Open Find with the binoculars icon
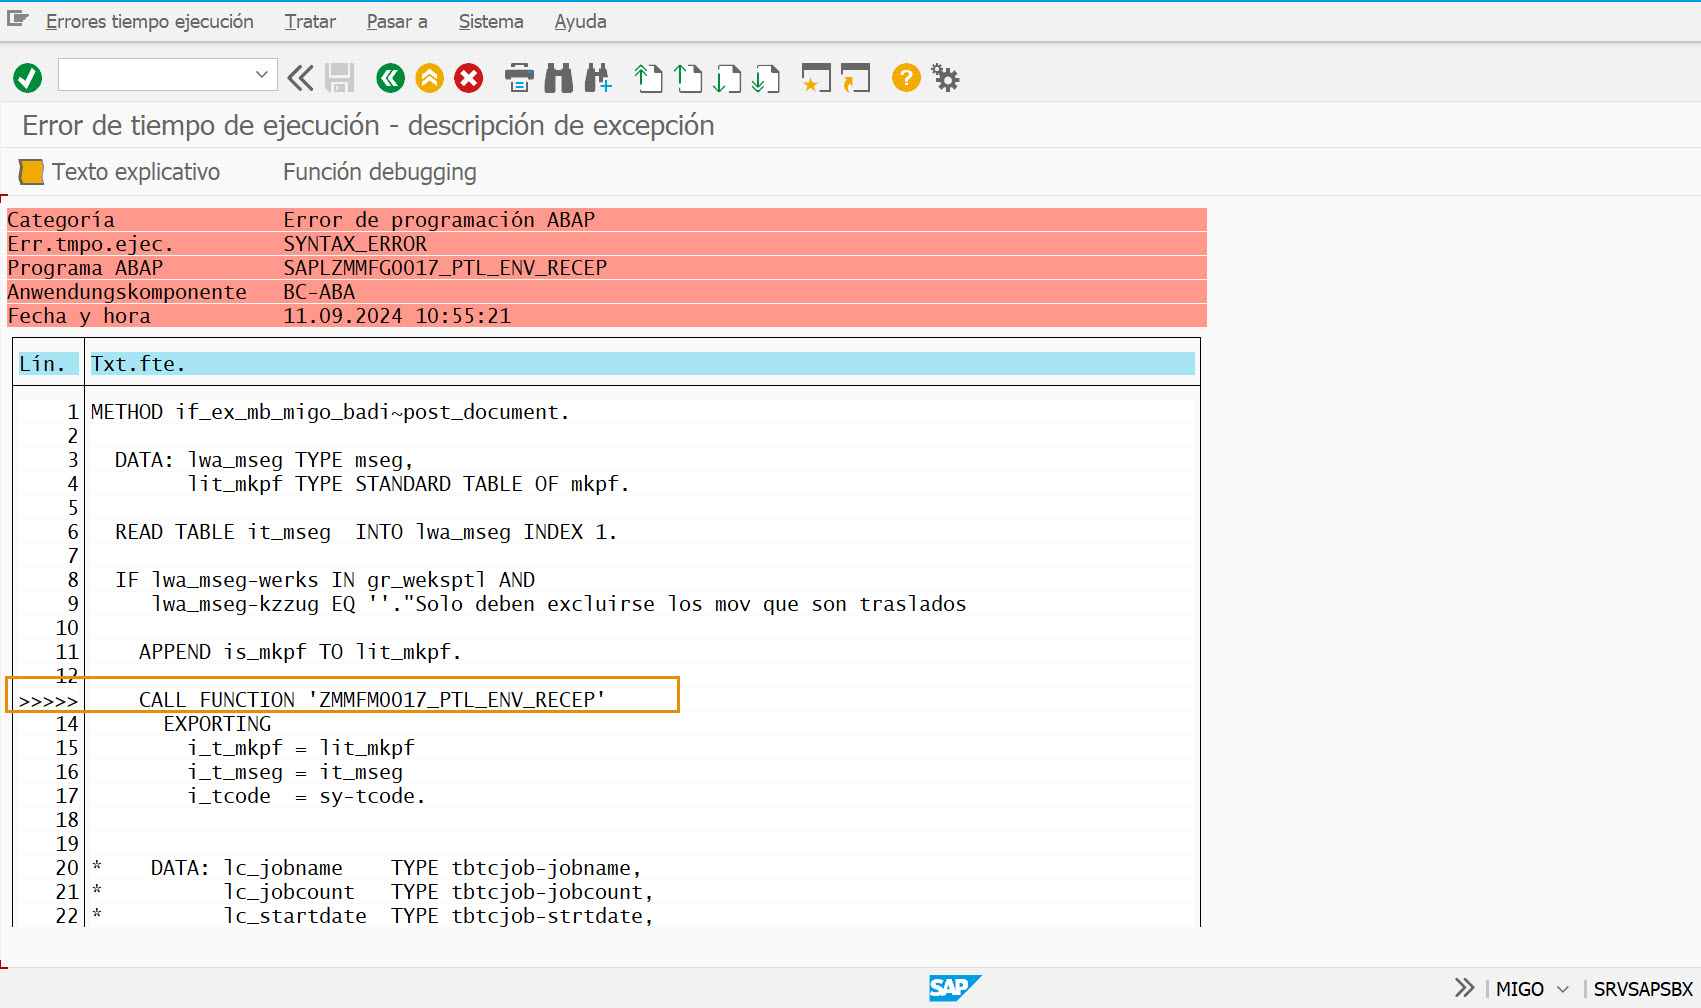Image resolution: width=1701 pixels, height=1008 pixels. (558, 78)
